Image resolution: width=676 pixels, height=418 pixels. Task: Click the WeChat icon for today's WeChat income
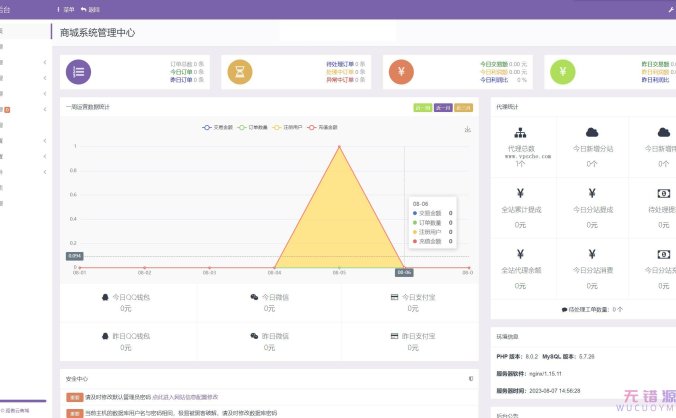coord(254,297)
